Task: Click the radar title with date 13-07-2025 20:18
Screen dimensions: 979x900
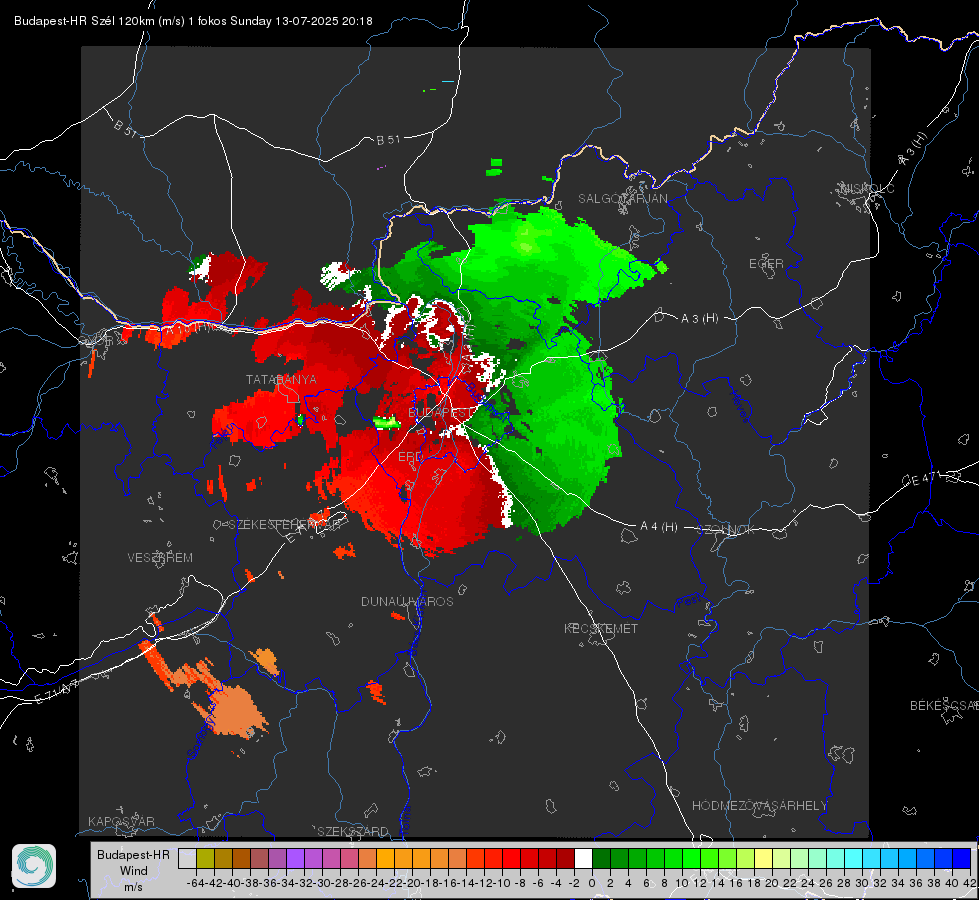Action: (x=194, y=21)
